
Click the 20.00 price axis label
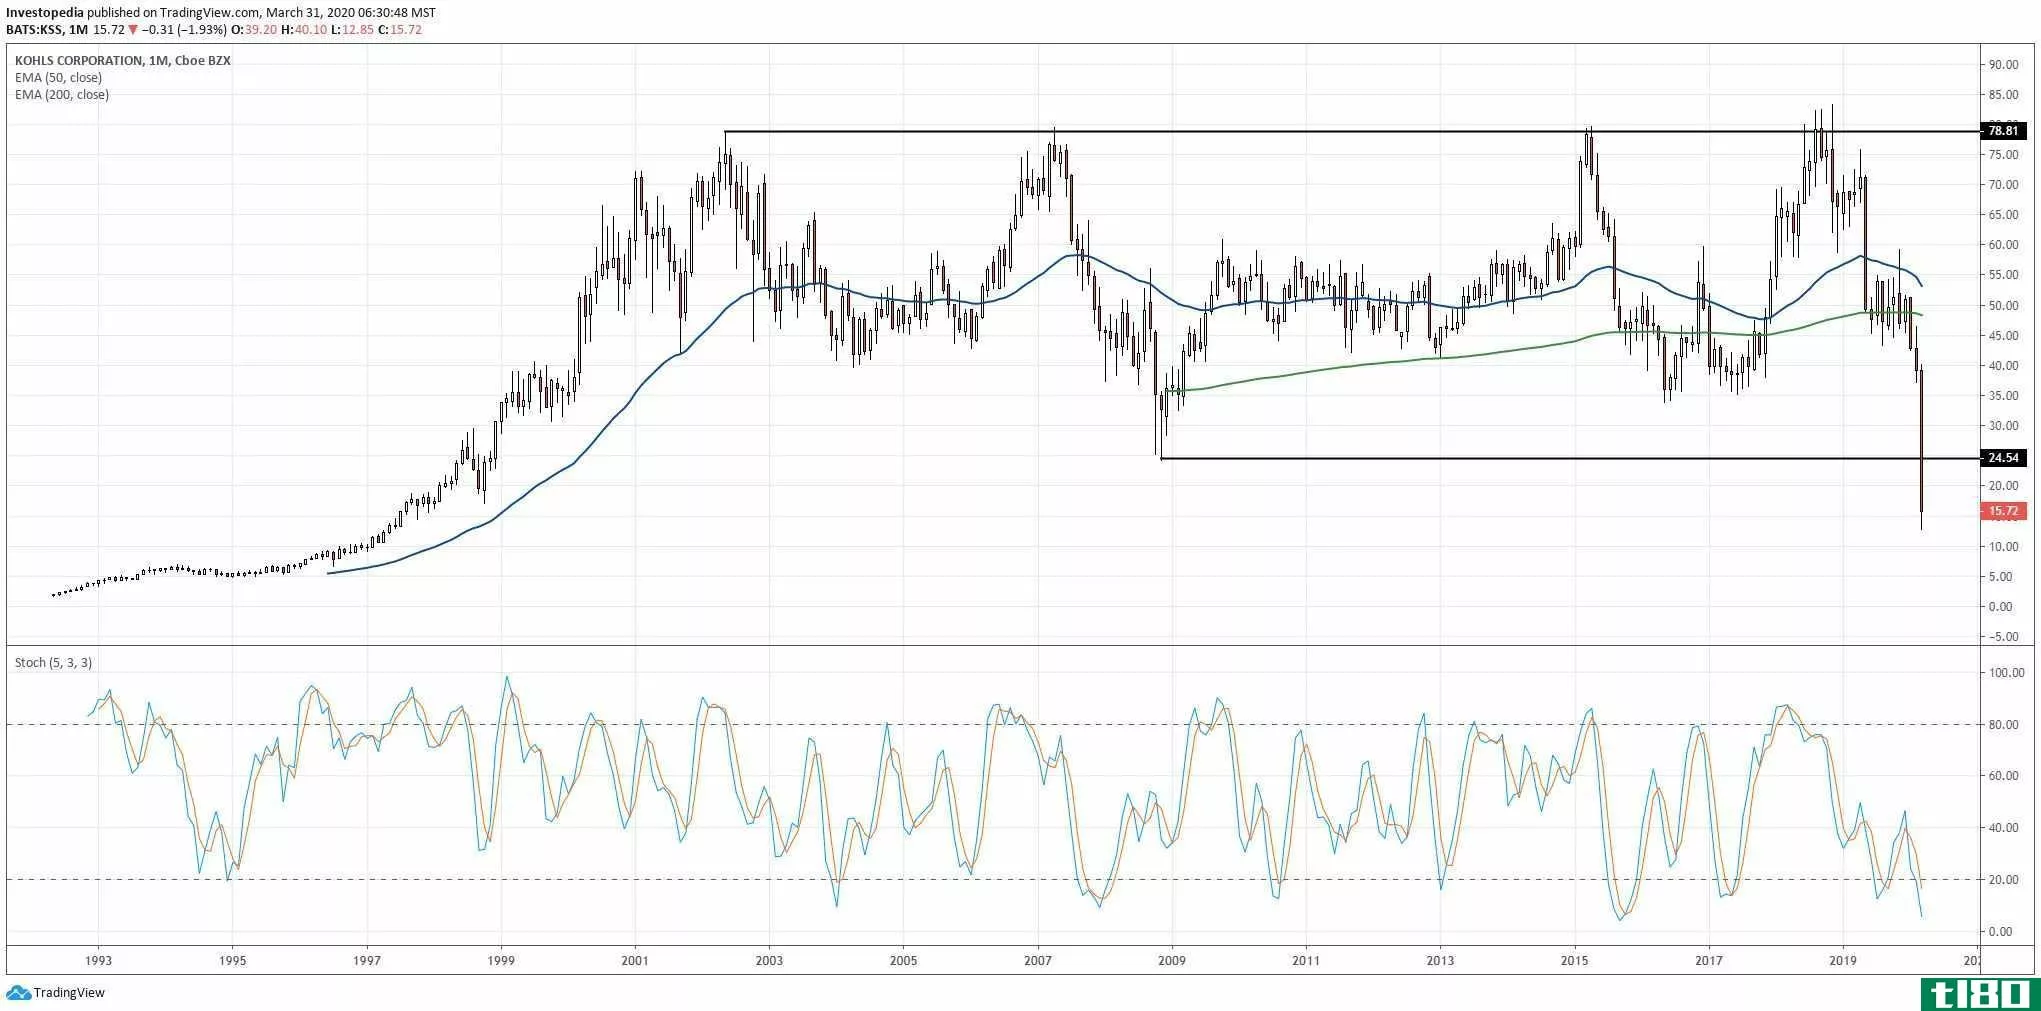[2003, 486]
